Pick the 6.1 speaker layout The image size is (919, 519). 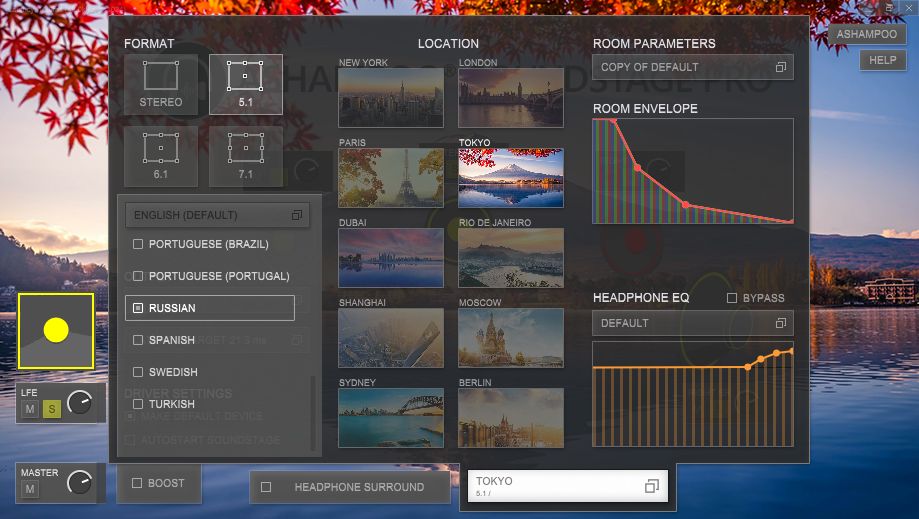click(x=161, y=156)
